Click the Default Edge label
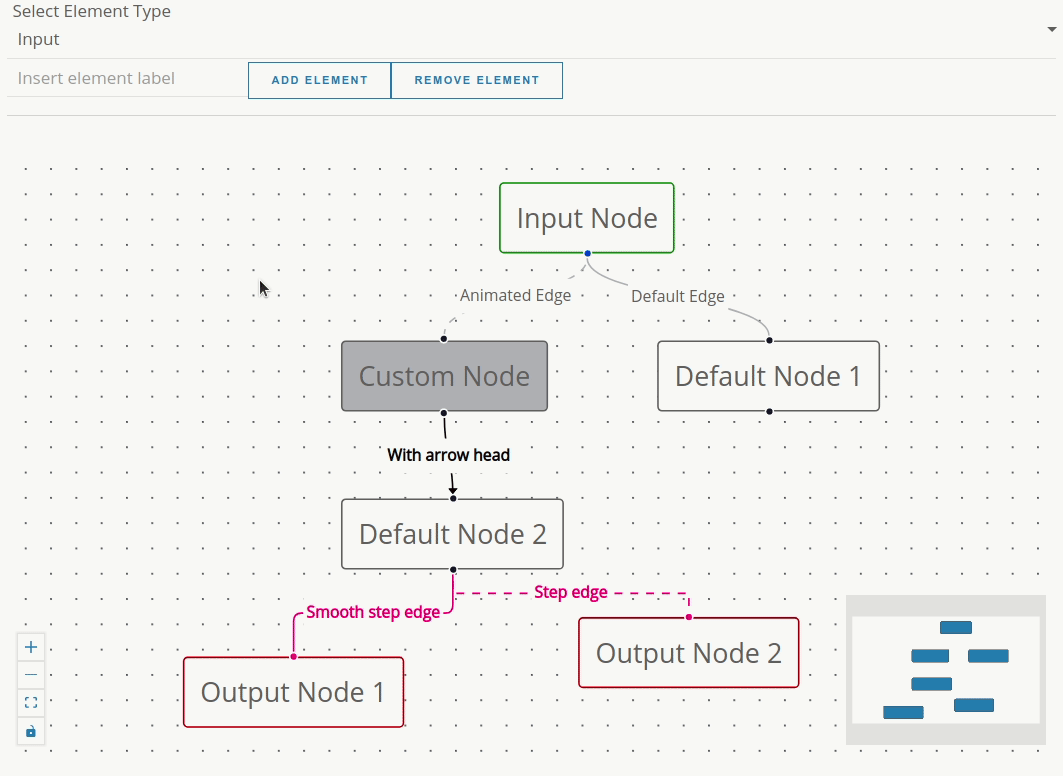The height and width of the screenshot is (776, 1063). [x=677, y=296]
